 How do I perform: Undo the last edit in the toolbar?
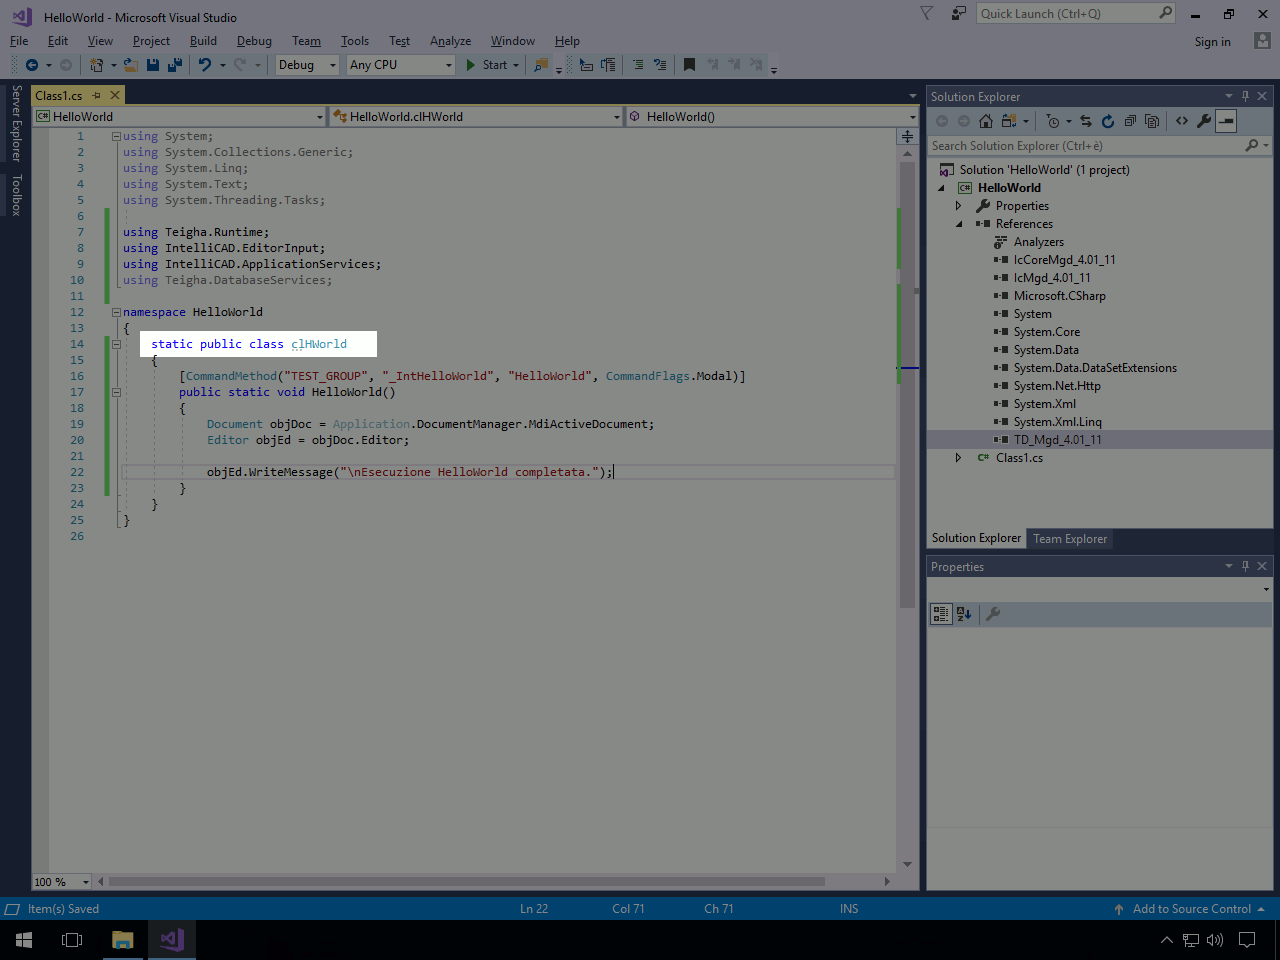pyautogui.click(x=205, y=65)
